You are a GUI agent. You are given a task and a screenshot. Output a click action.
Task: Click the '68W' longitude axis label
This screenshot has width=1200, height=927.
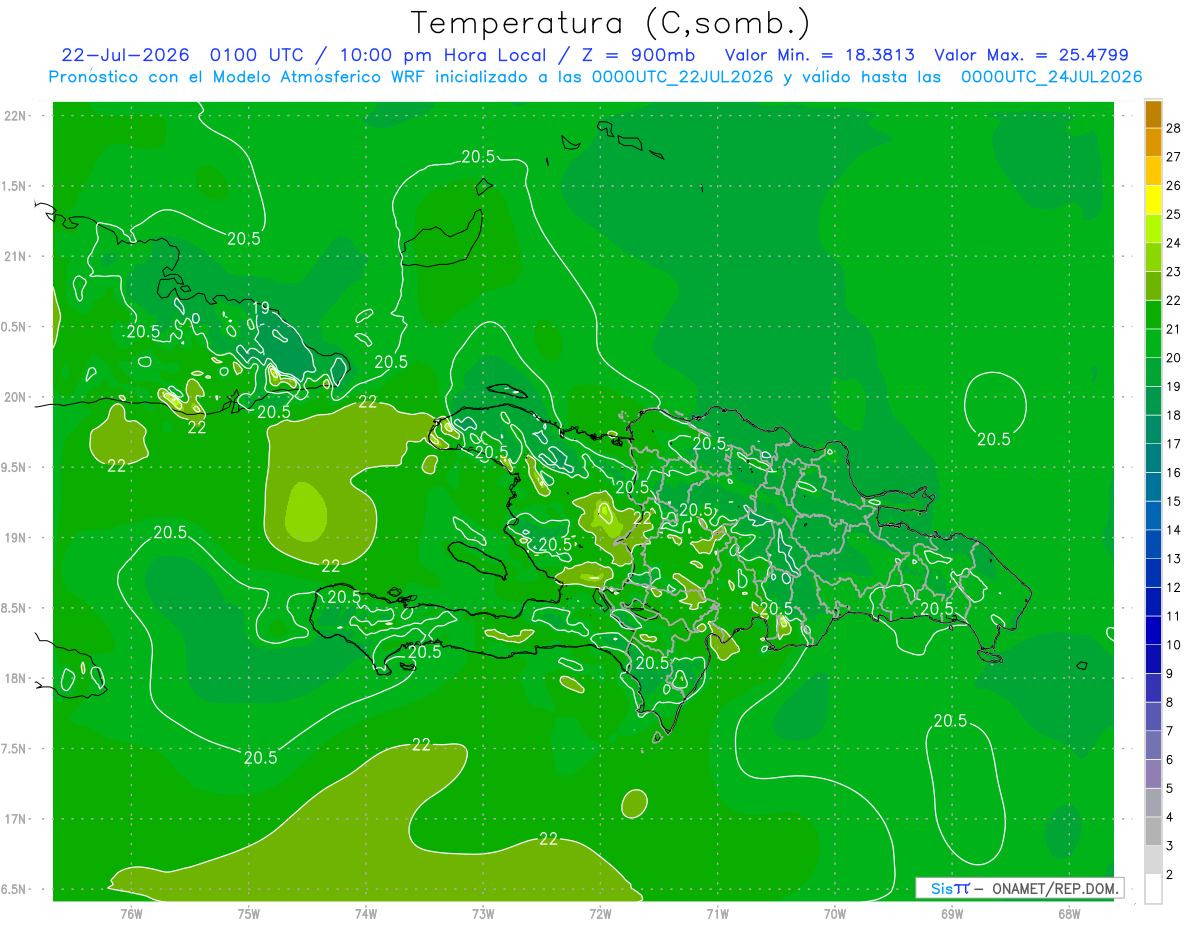coord(1069,914)
